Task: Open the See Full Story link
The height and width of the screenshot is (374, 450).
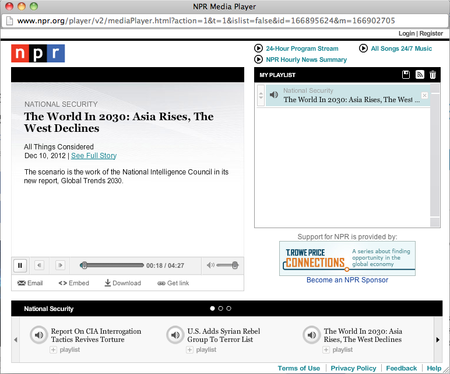Action: click(x=94, y=156)
